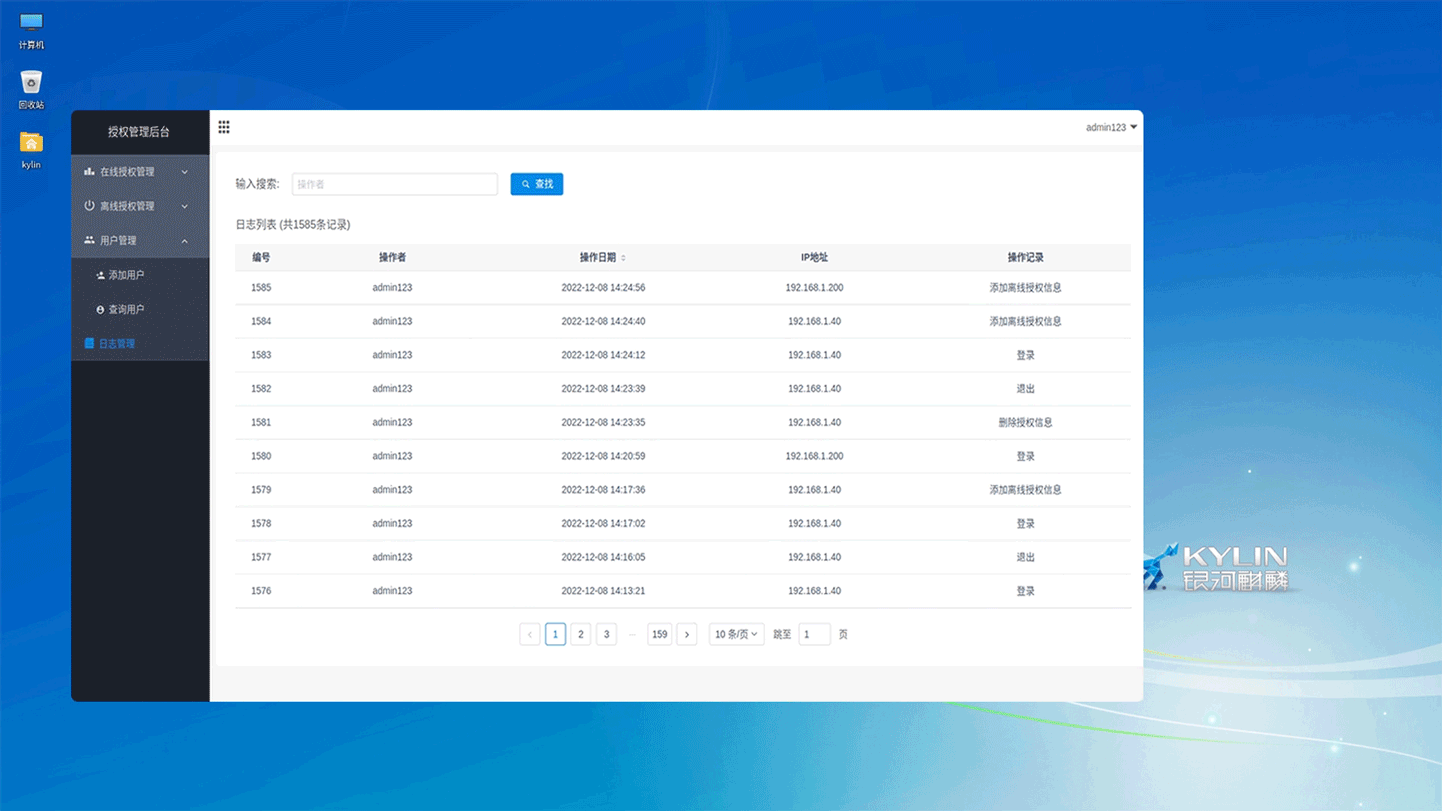This screenshot has width=1442, height=811.
Task: Jump to last page 159
Action: coord(659,634)
